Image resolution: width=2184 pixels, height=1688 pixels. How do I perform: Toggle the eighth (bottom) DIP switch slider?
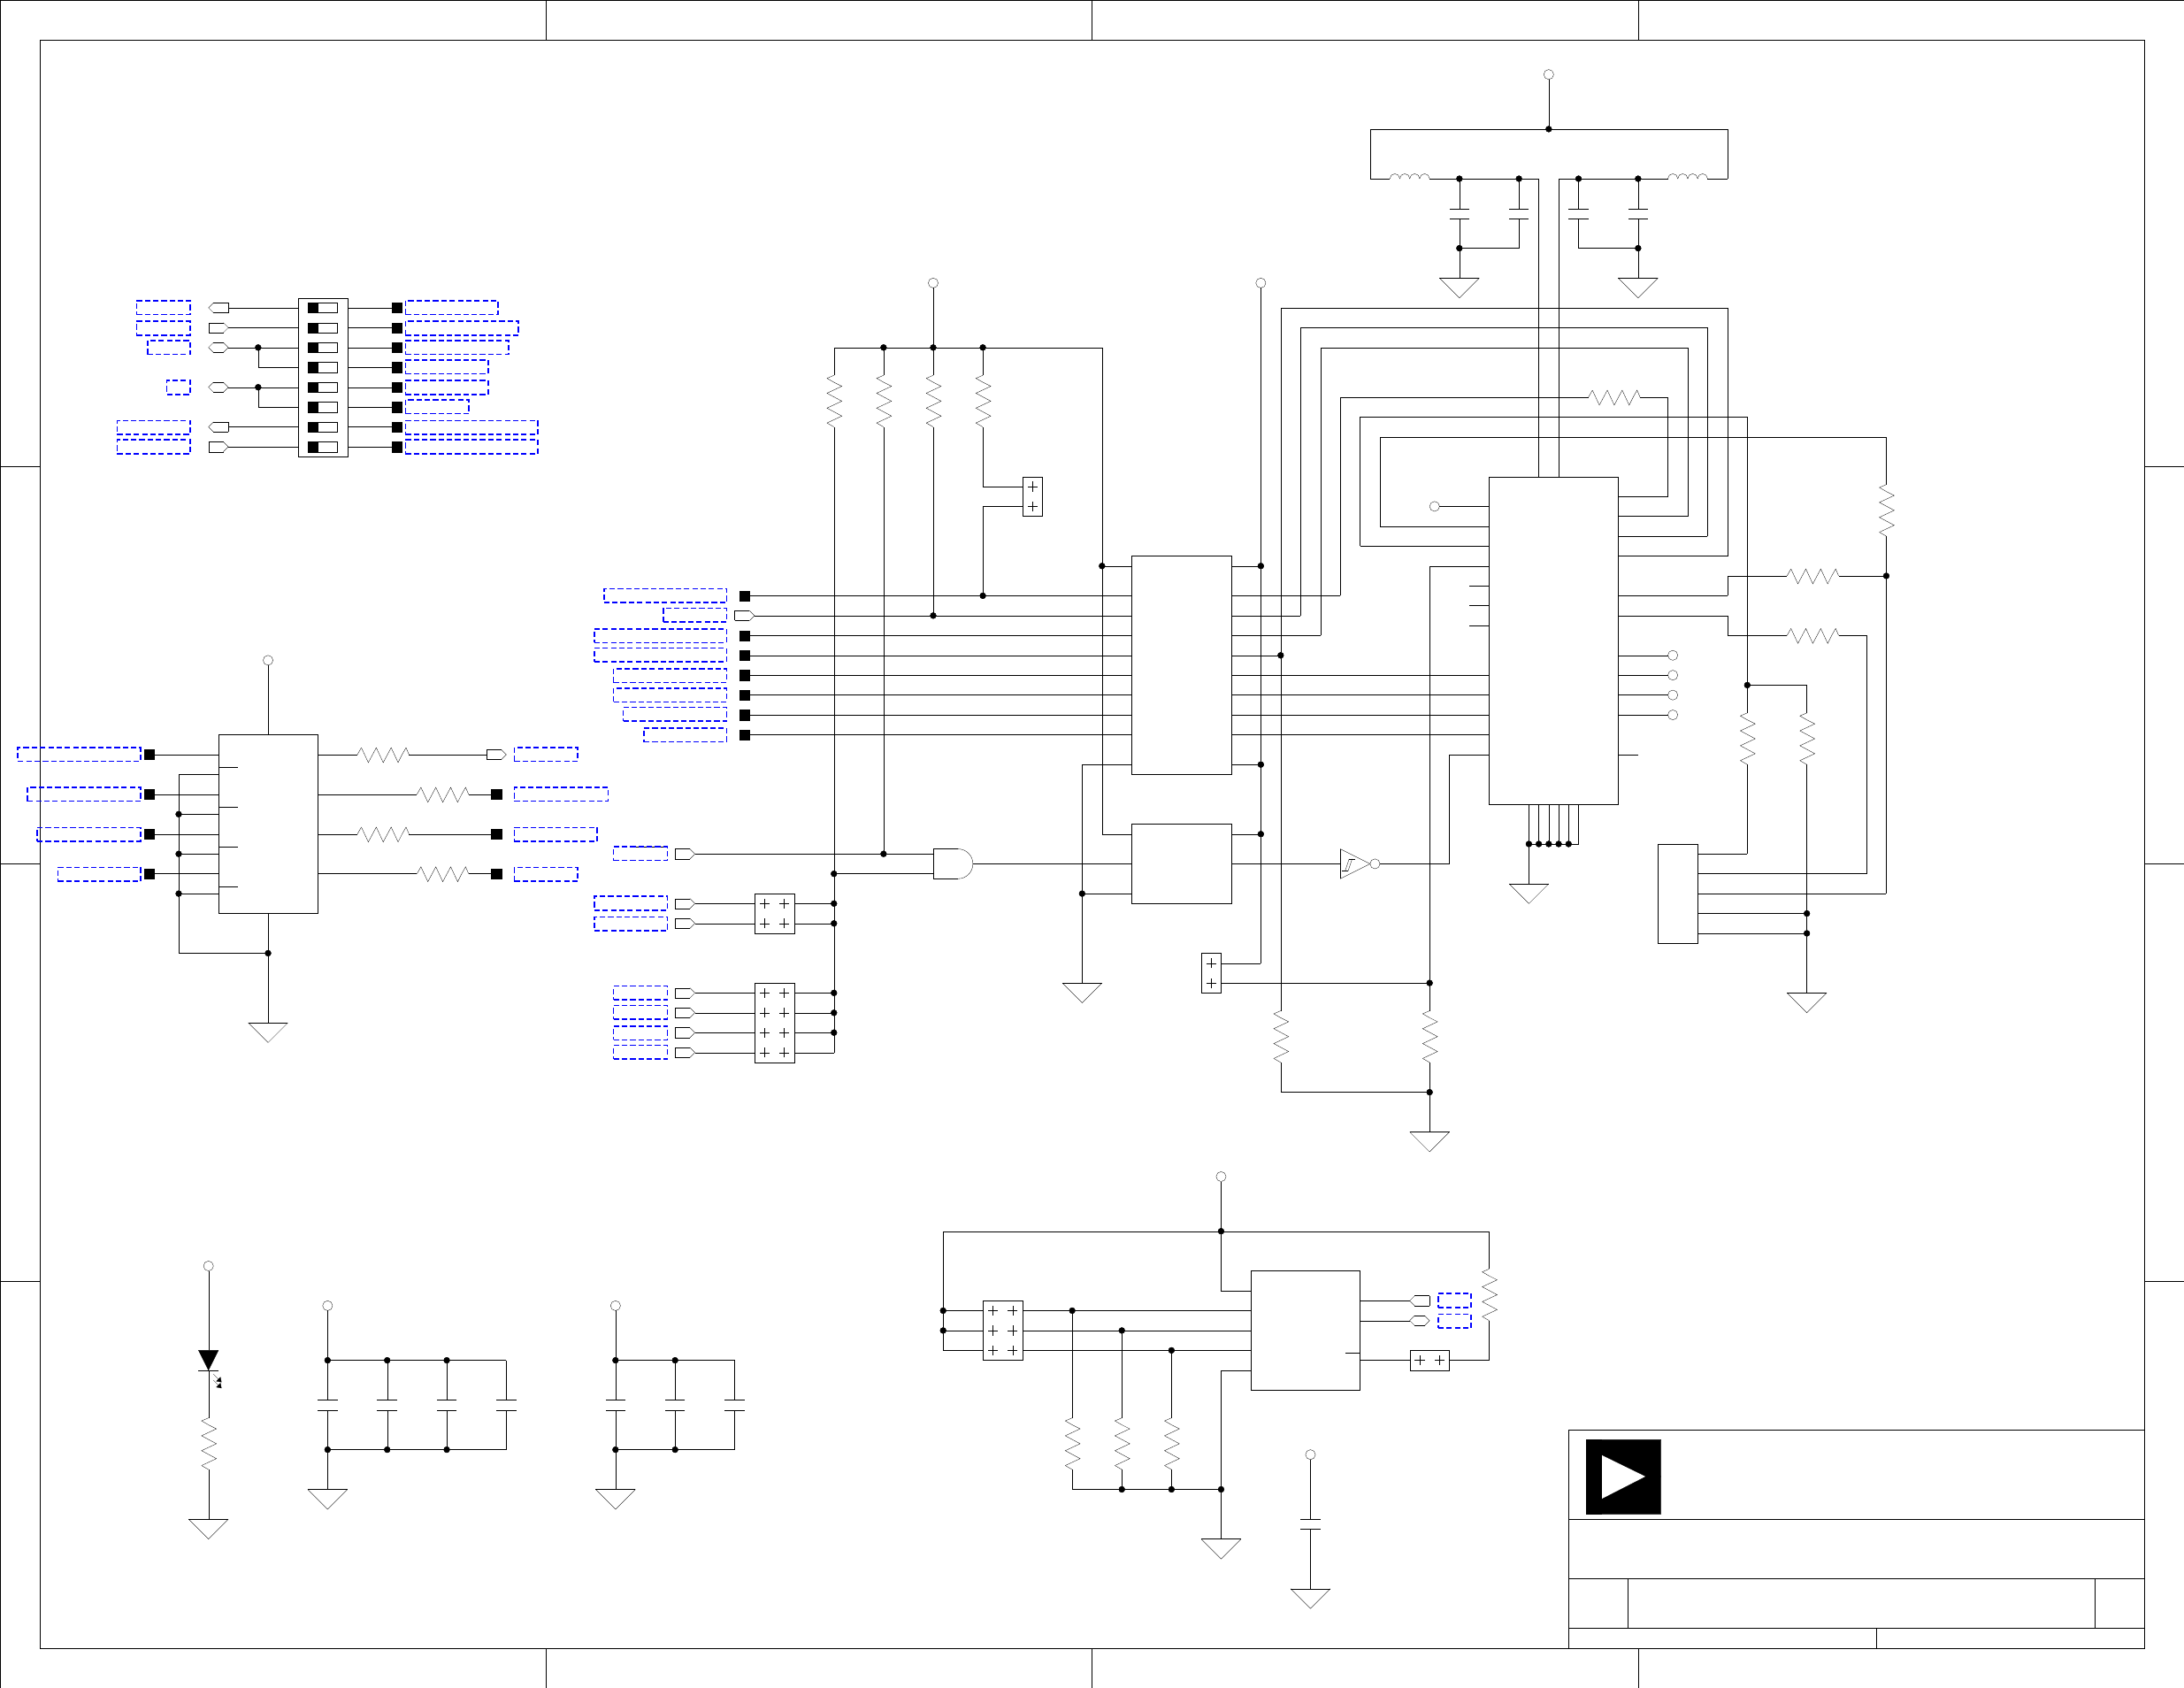323,447
